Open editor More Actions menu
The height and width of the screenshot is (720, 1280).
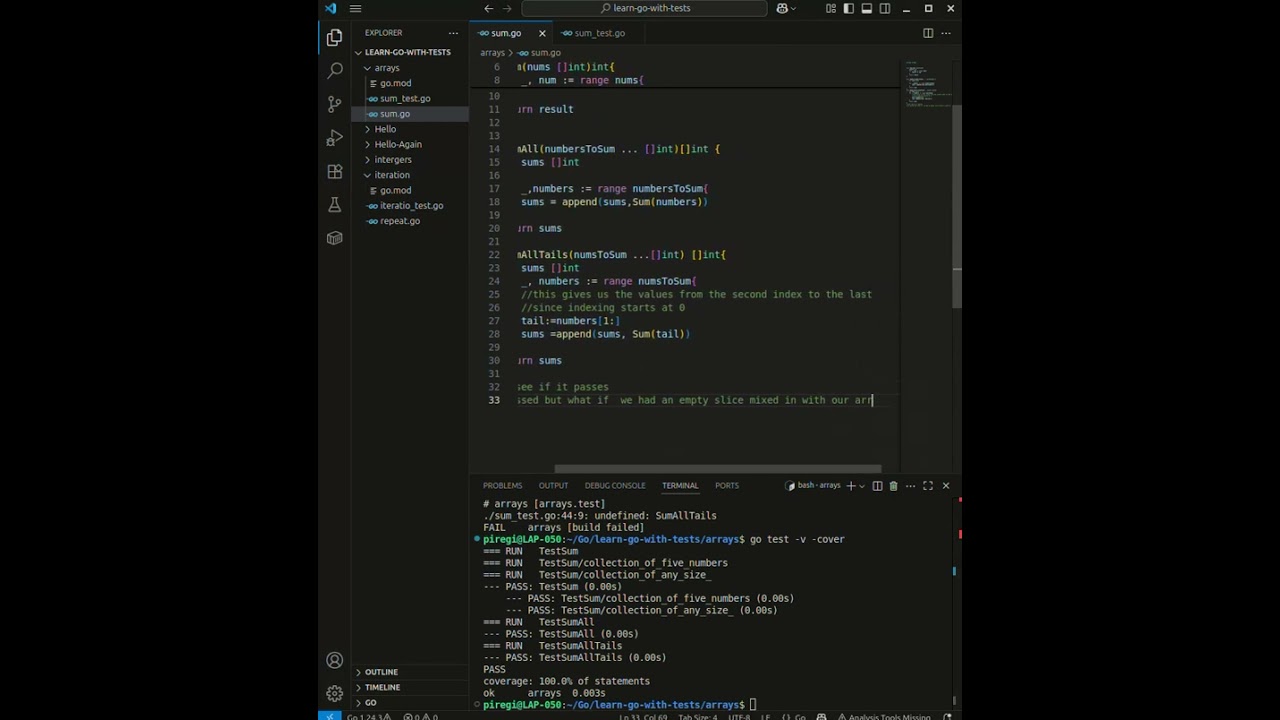(x=946, y=33)
